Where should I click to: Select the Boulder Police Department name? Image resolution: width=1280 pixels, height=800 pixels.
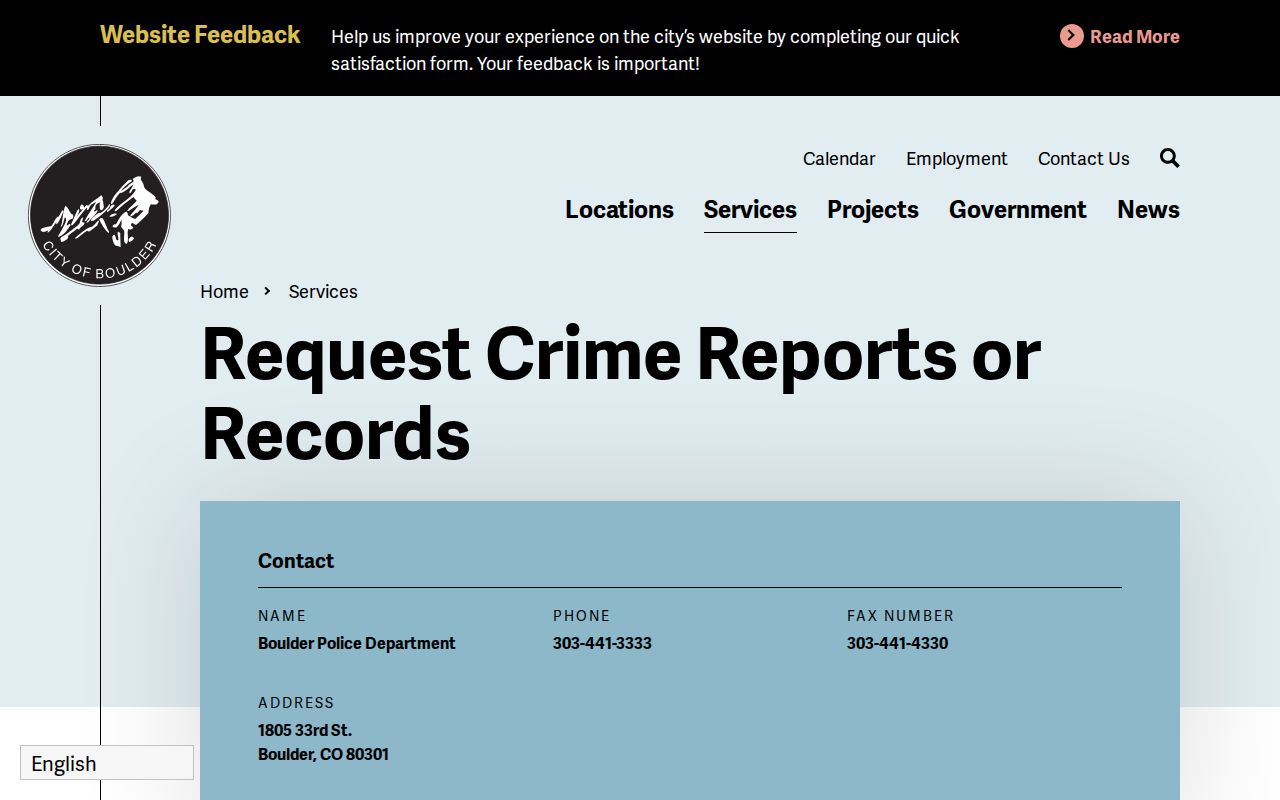[356, 643]
